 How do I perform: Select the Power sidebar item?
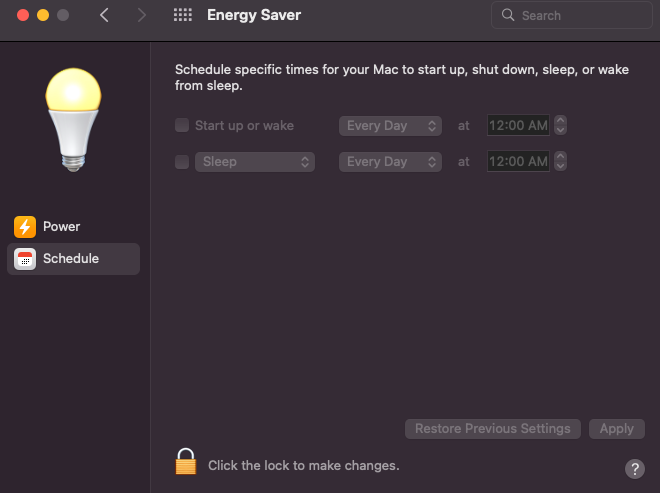[61, 227]
